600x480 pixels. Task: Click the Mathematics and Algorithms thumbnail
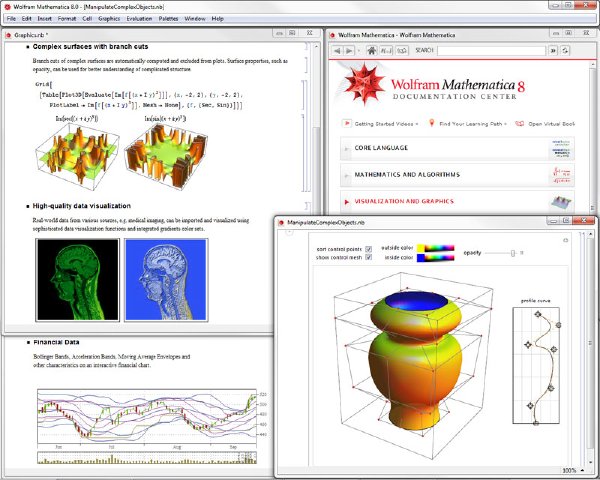[561, 175]
